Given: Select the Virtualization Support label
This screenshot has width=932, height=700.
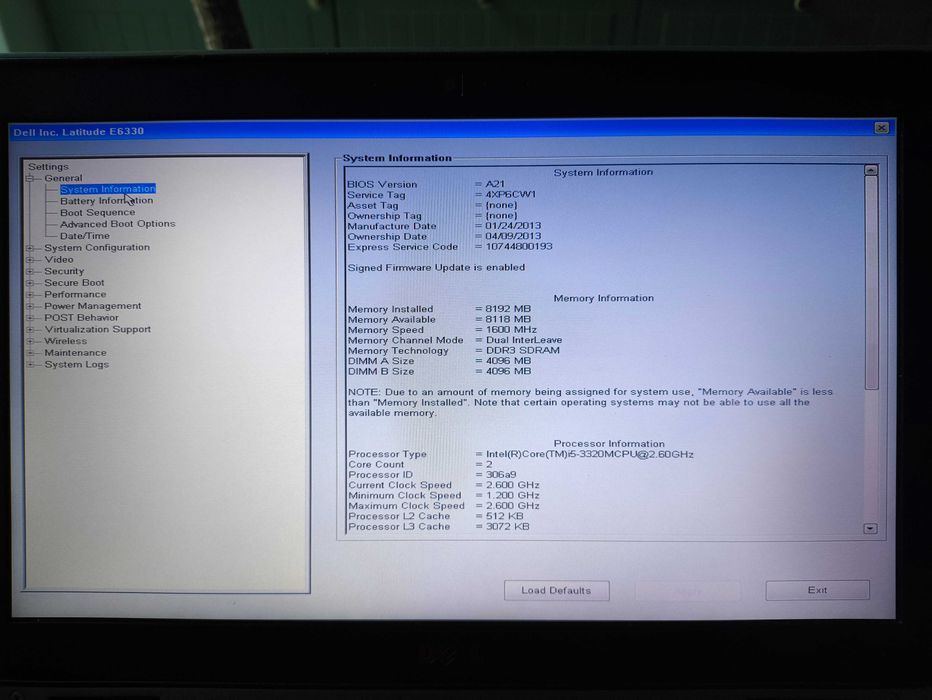Looking at the screenshot, I should pyautogui.click(x=97, y=329).
